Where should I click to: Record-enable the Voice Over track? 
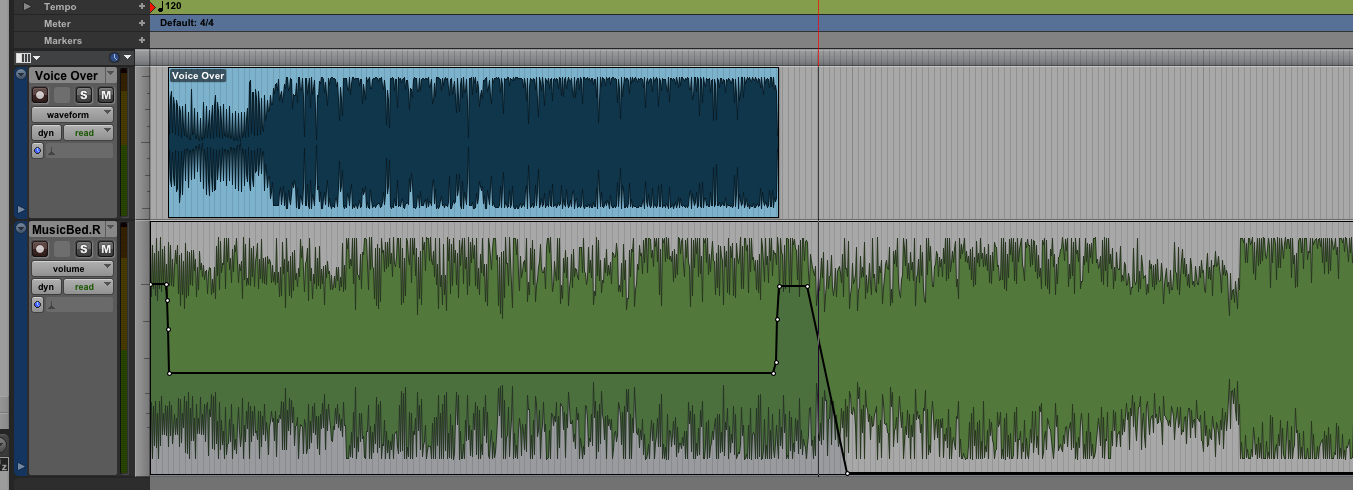click(40, 95)
